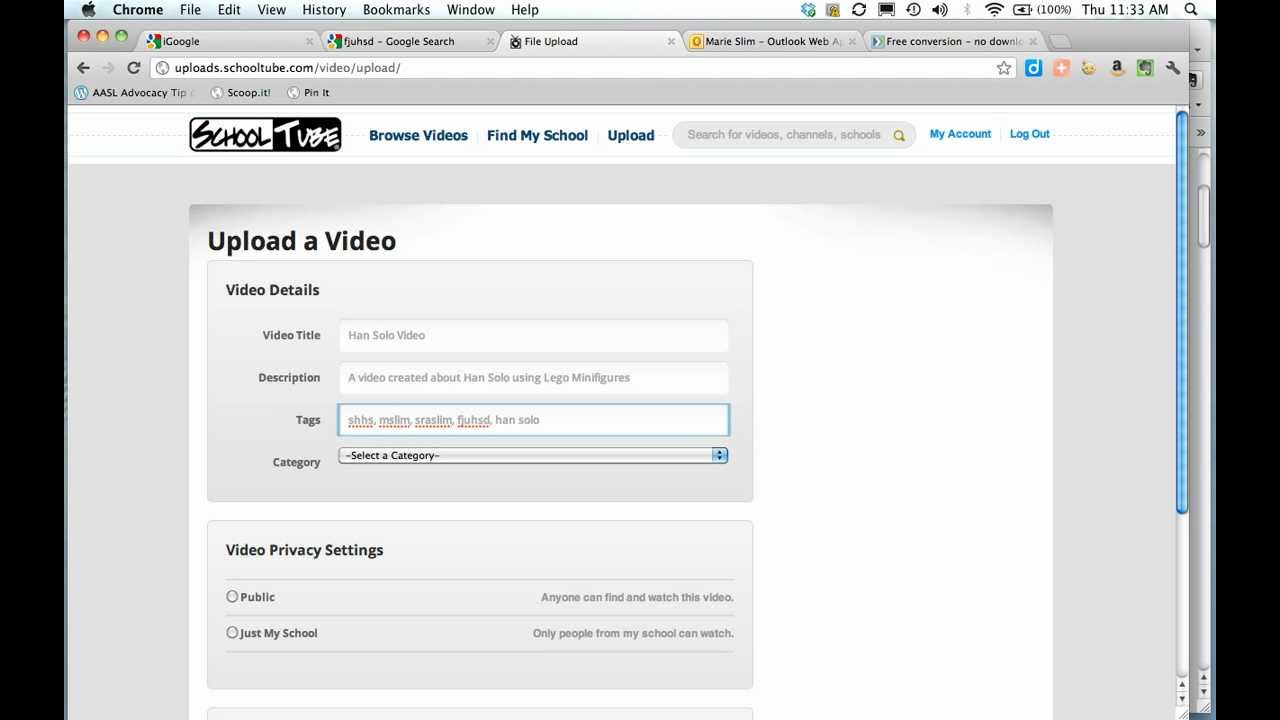The image size is (1280, 720).
Task: Close the iGoogle tab
Action: 309,41
